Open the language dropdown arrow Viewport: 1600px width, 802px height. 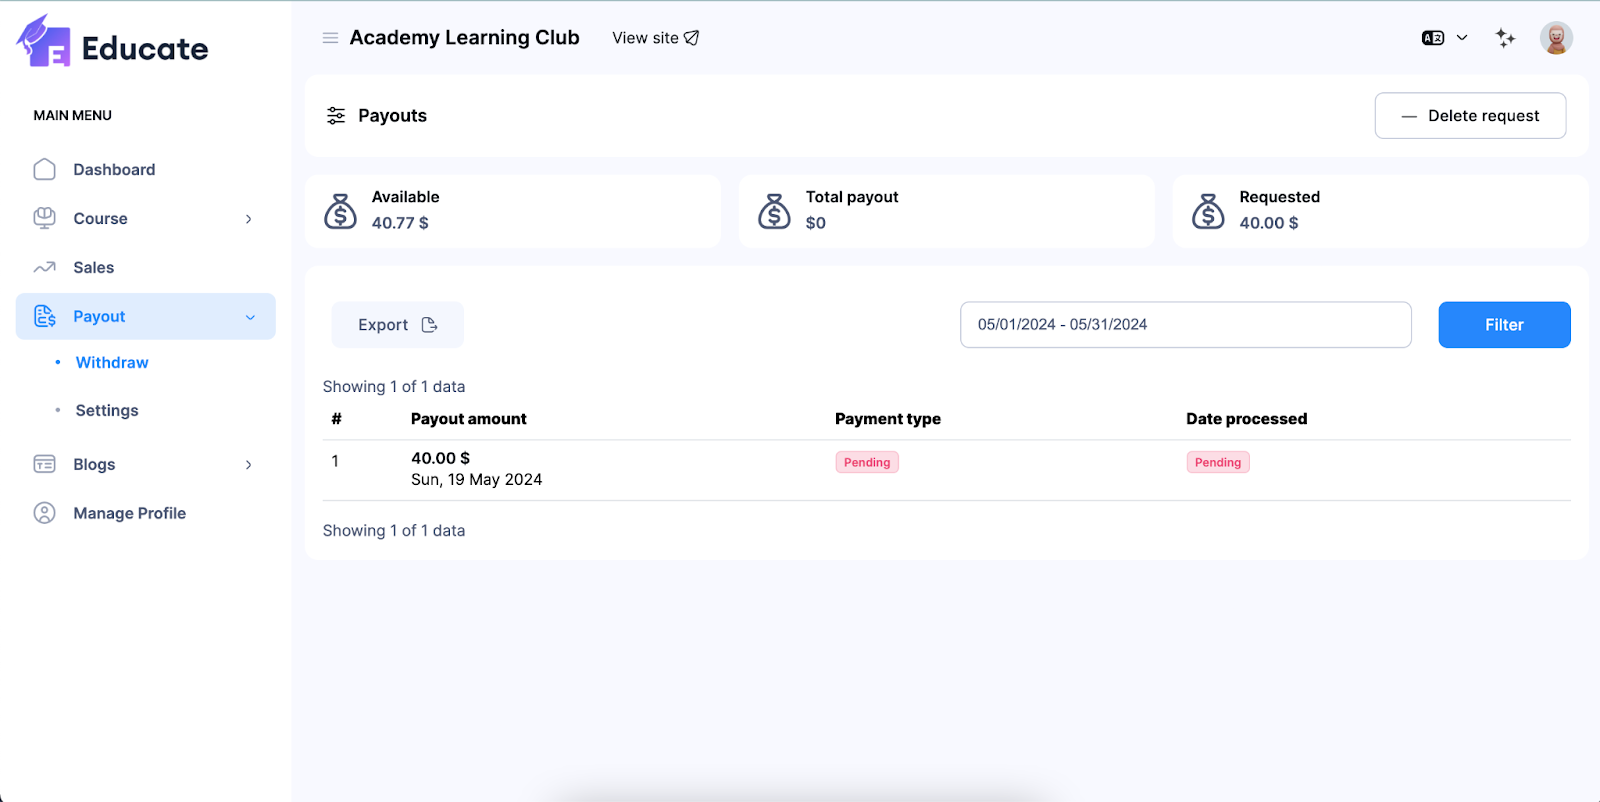pyautogui.click(x=1462, y=38)
